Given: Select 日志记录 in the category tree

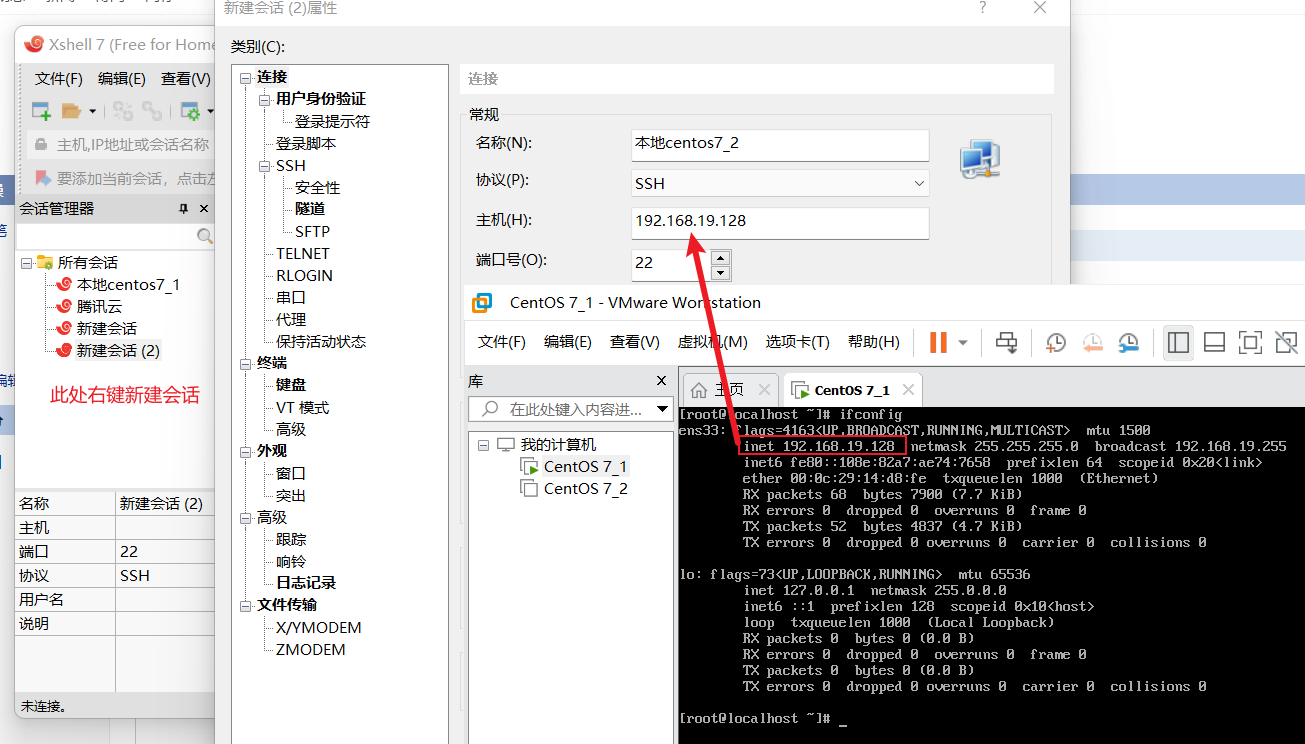Looking at the screenshot, I should (x=306, y=583).
